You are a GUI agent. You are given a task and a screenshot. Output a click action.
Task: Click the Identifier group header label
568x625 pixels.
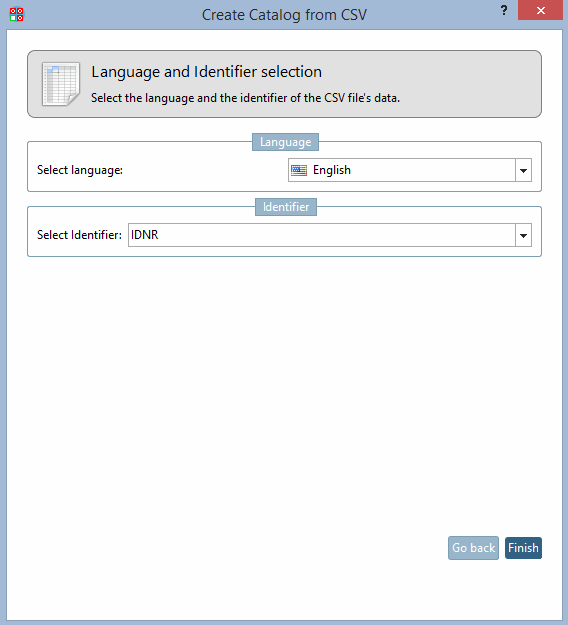[x=286, y=207]
